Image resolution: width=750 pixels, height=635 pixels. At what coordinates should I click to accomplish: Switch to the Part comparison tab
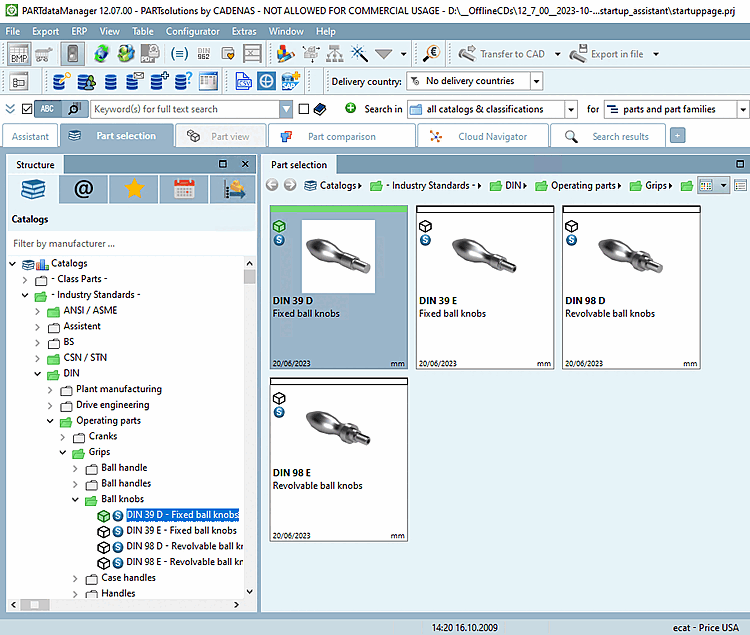340,136
